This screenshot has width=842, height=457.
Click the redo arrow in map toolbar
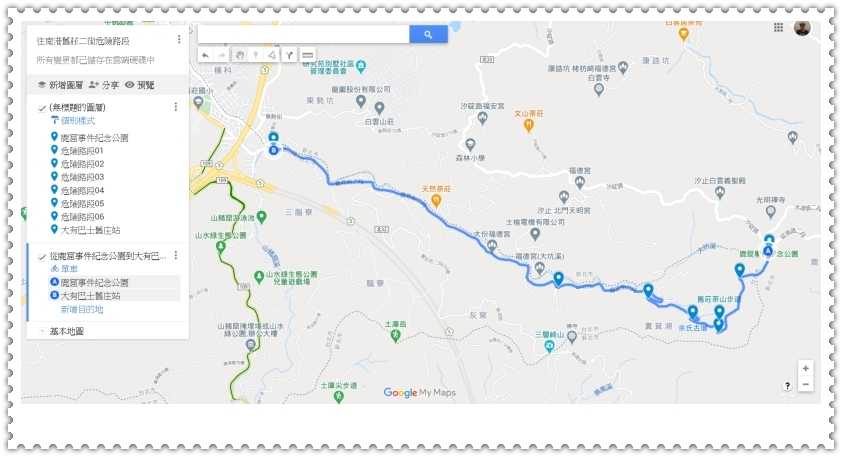[x=221, y=55]
